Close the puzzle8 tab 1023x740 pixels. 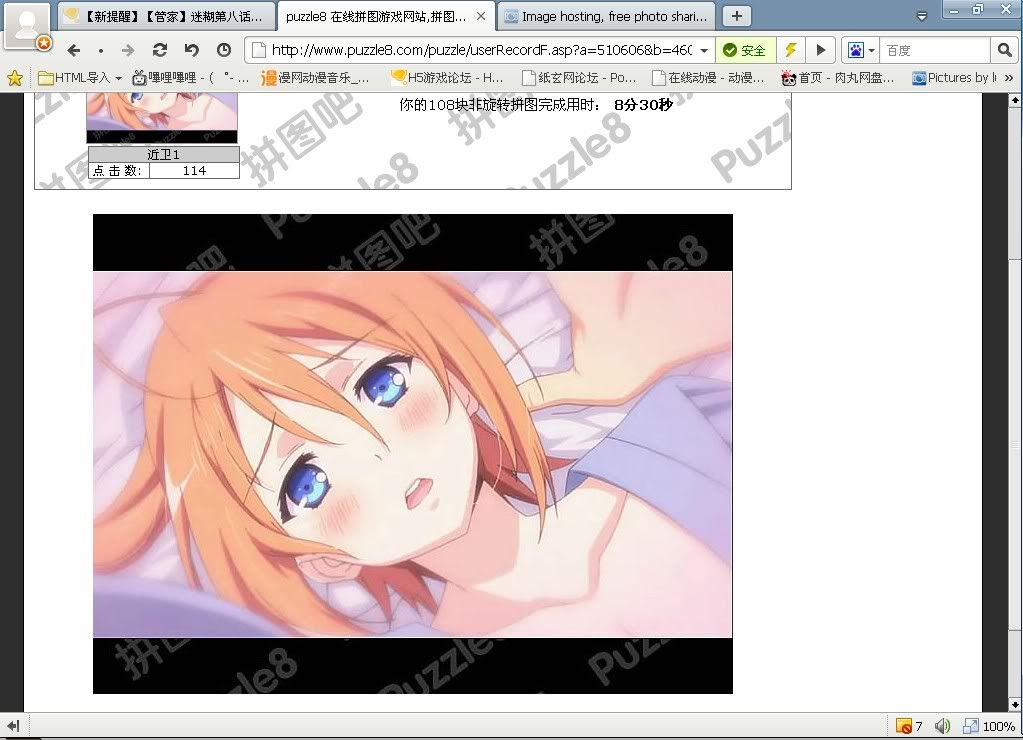481,16
